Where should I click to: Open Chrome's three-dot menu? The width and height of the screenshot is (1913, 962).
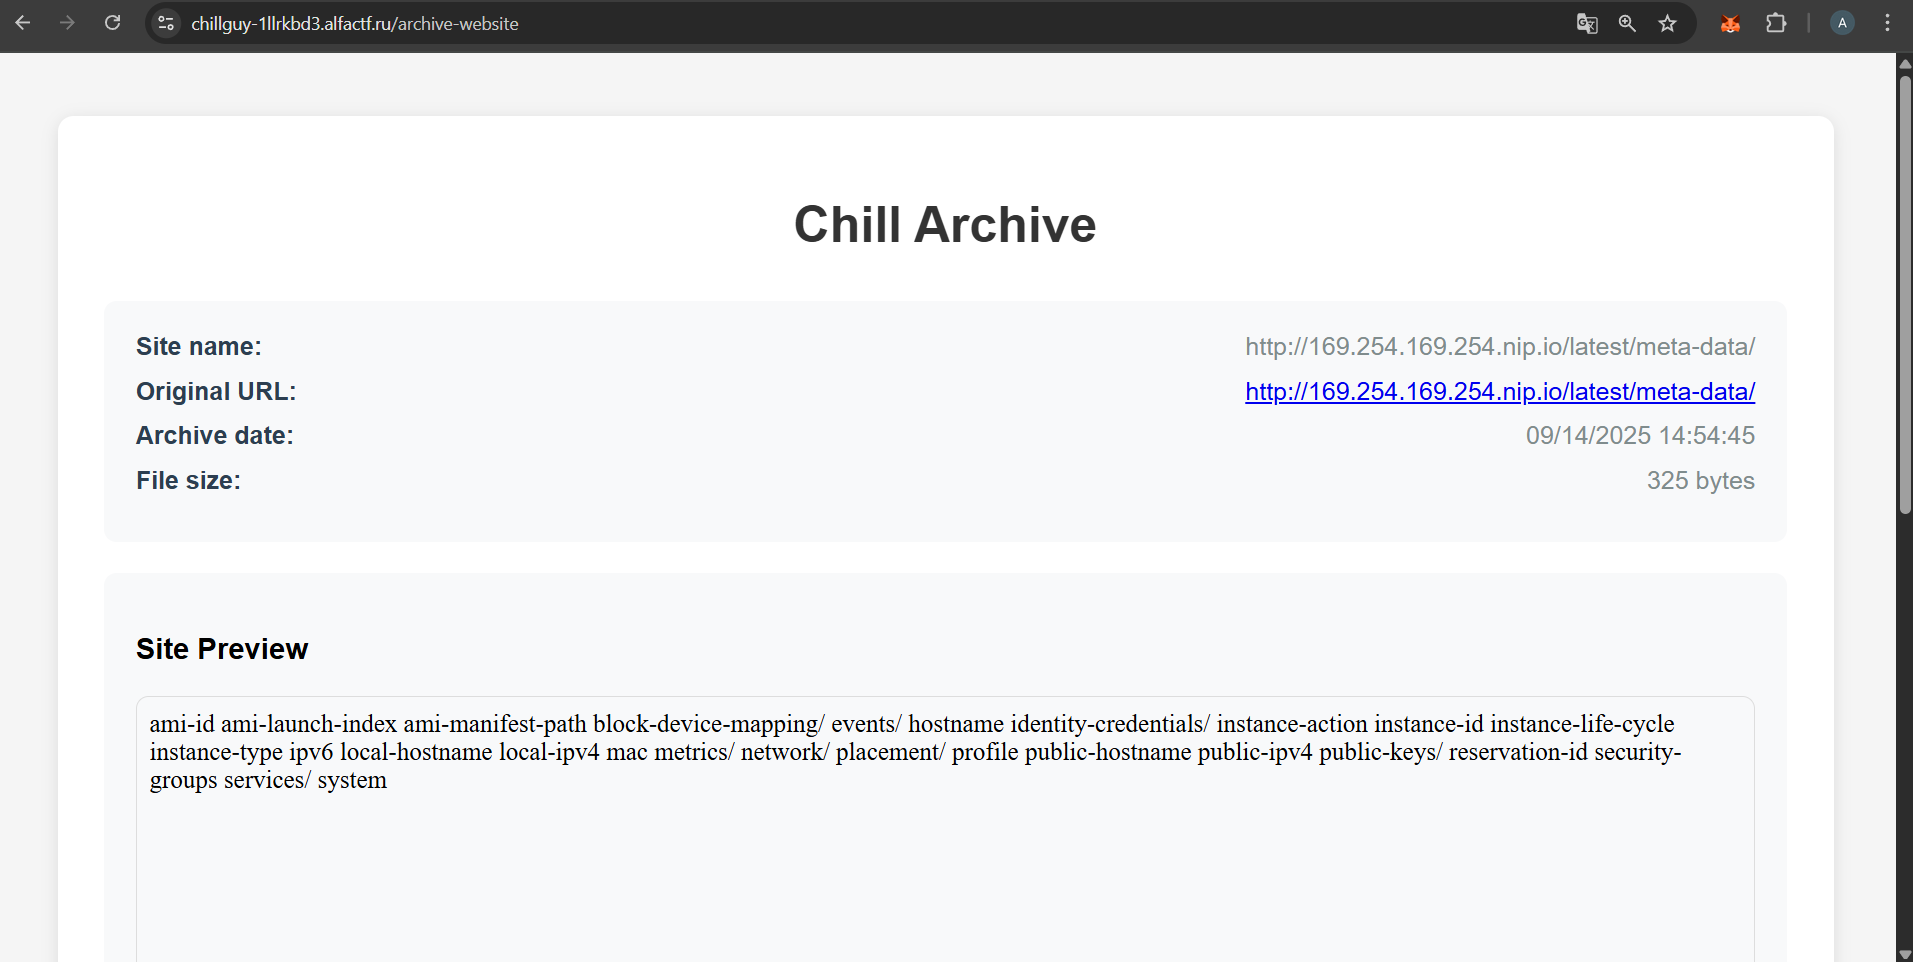1887,23
